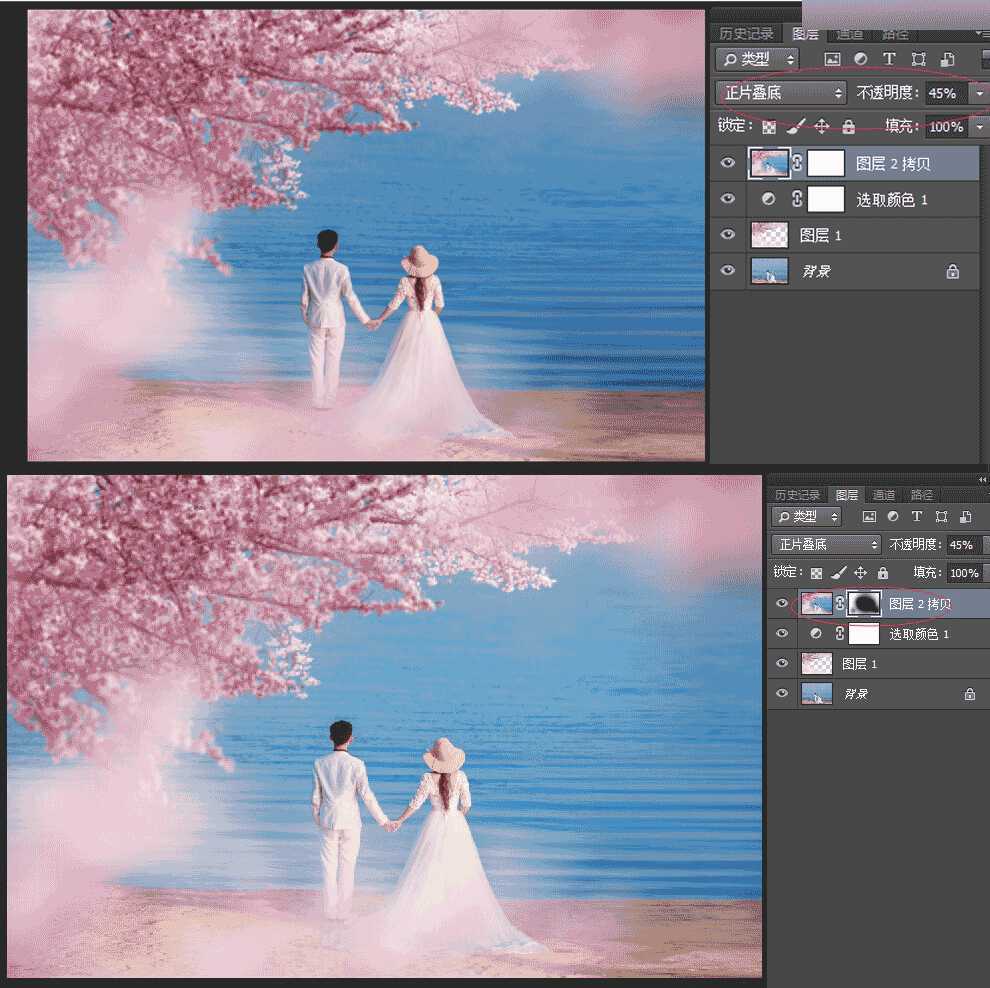Open the 填充 fill slider arrow

(x=978, y=126)
